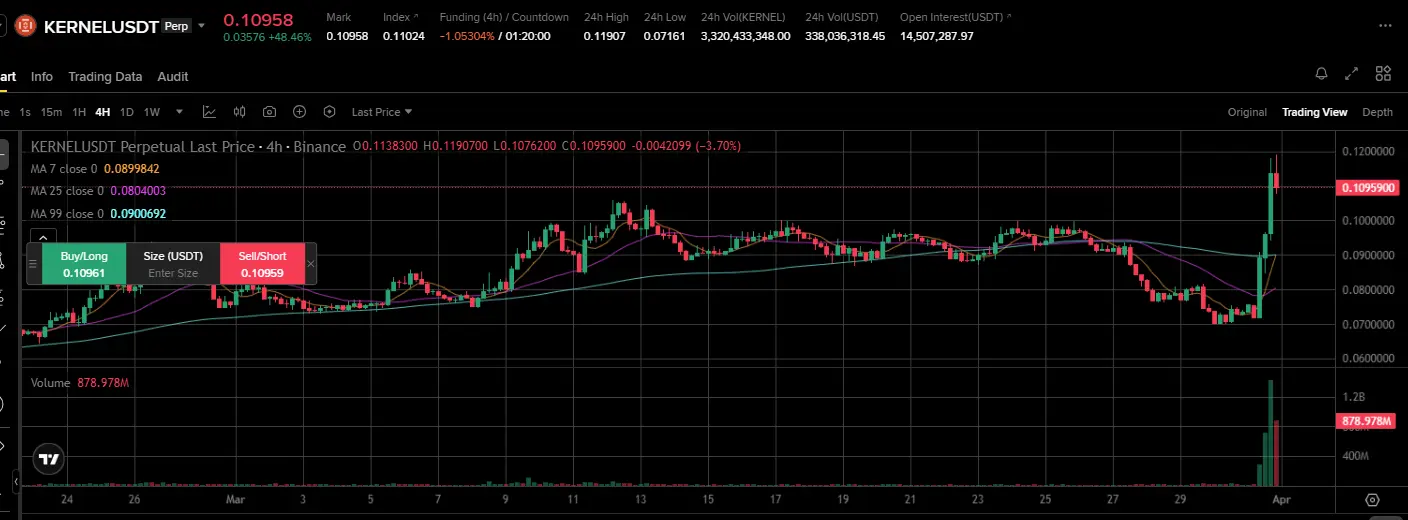Click the KERNEL coin logo
Screen dimensions: 1408x520
(25, 26)
